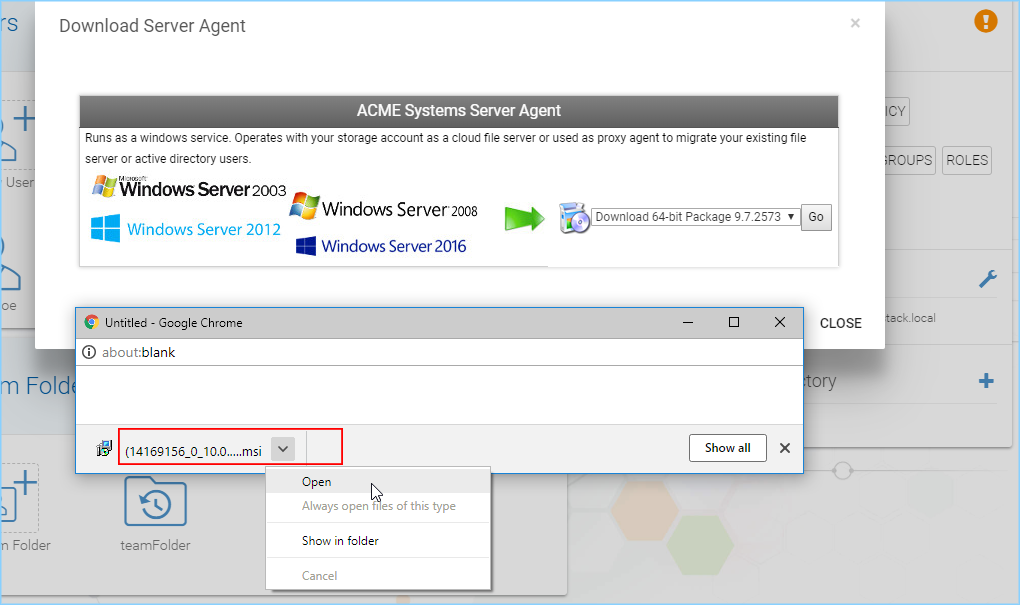
Task: Click the add user plus icon
Action: pyautogui.click(x=25, y=118)
